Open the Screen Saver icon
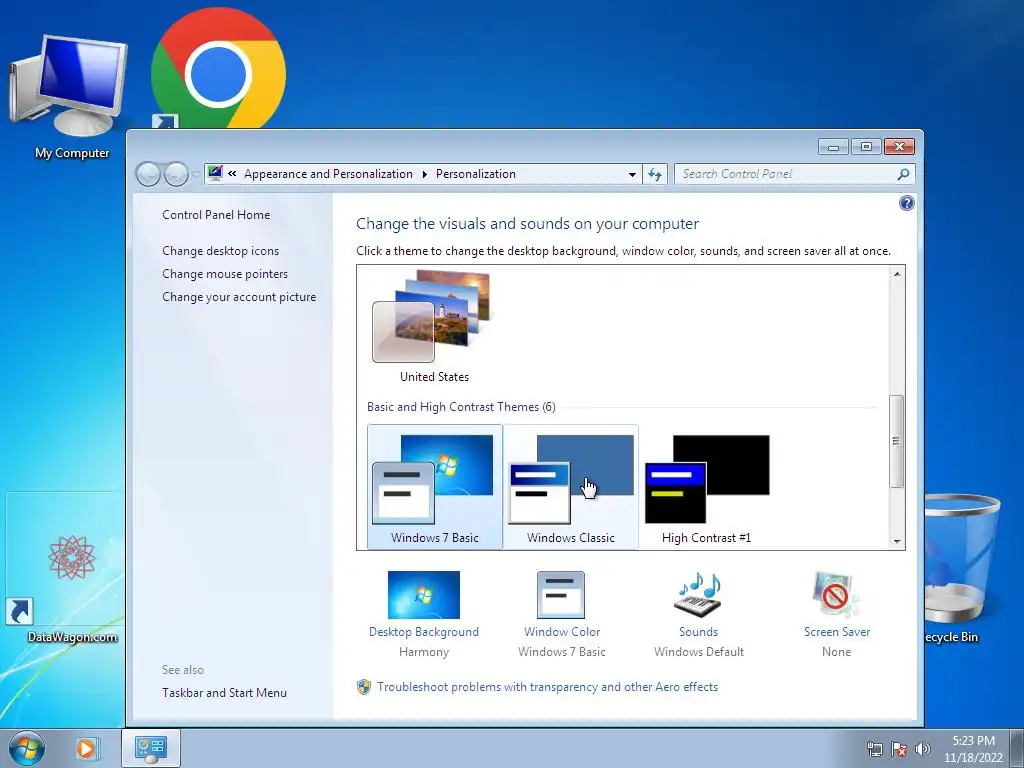 837,595
